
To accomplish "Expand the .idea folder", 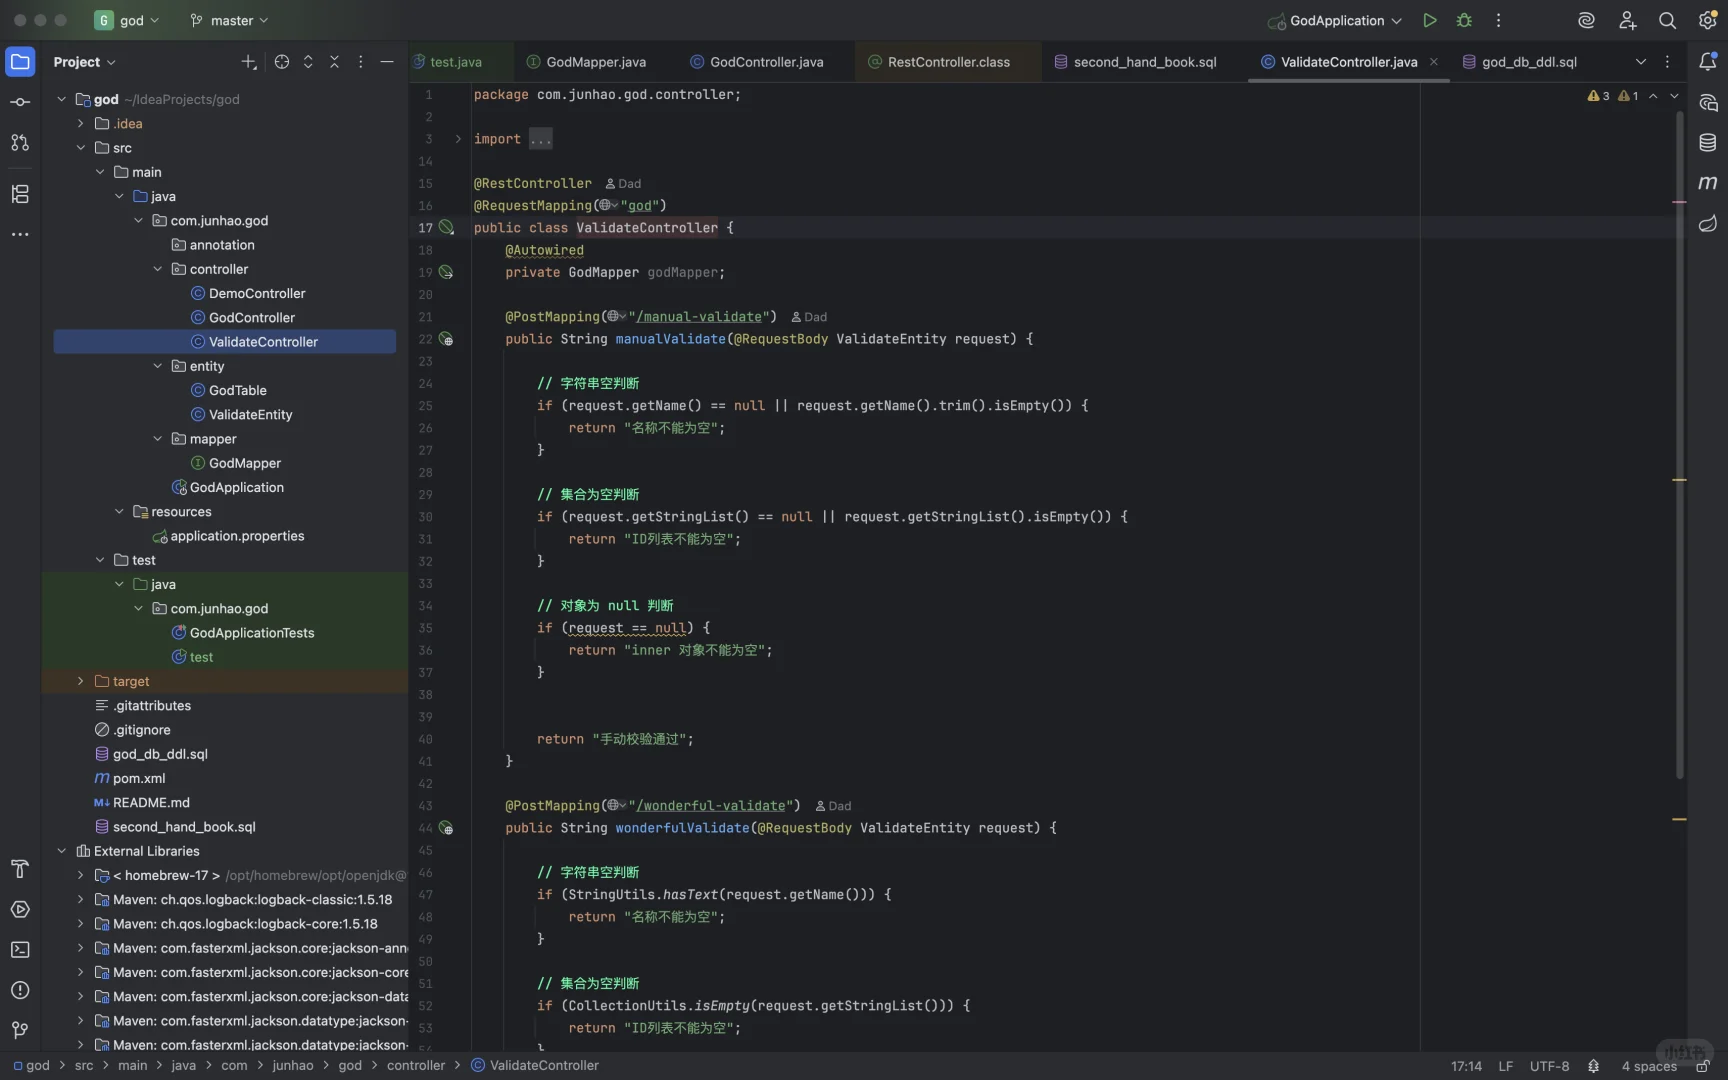I will [81, 124].
